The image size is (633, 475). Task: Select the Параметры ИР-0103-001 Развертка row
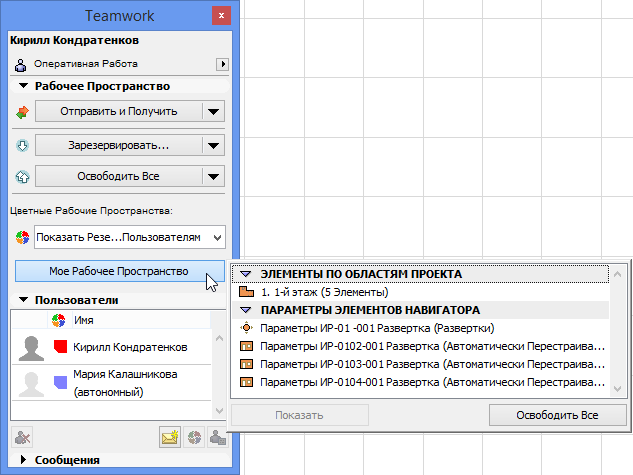[421, 364]
